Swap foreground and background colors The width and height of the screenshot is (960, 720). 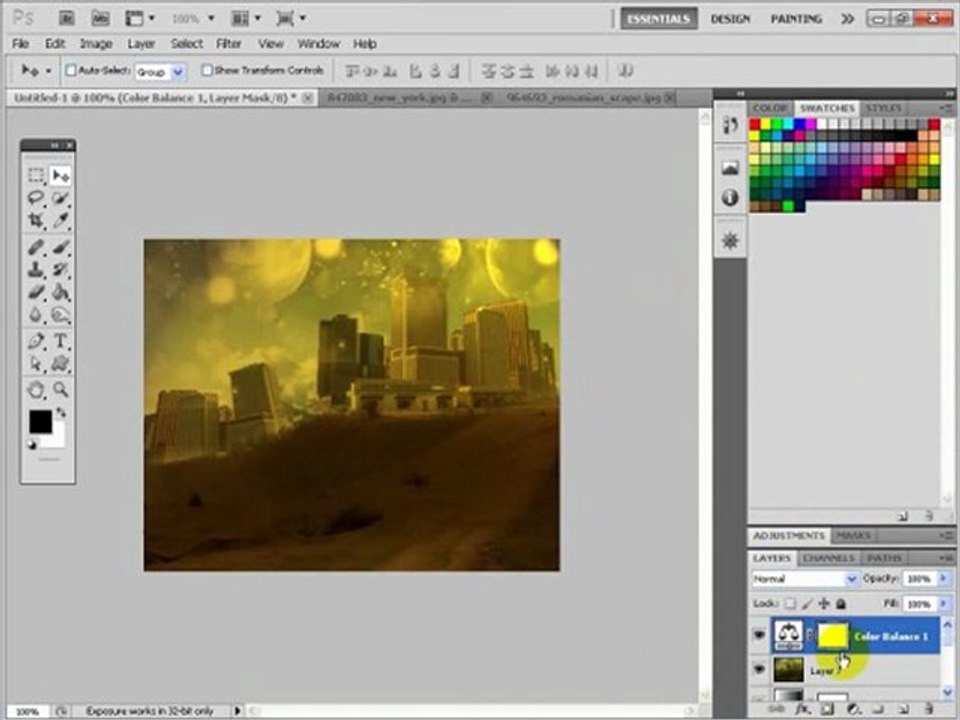pos(61,413)
